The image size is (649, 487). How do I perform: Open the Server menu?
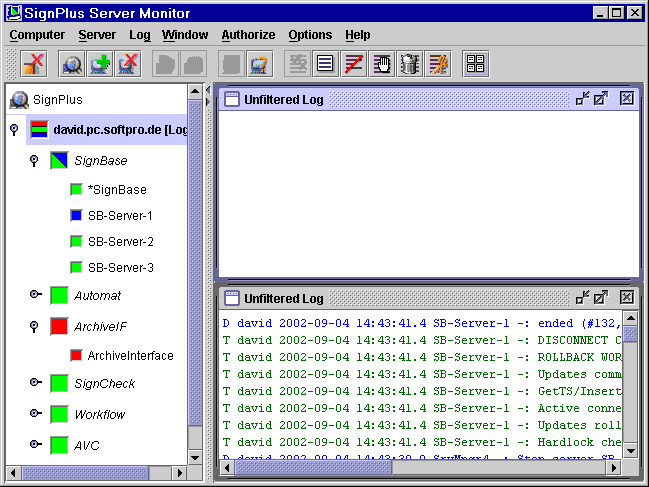point(97,35)
